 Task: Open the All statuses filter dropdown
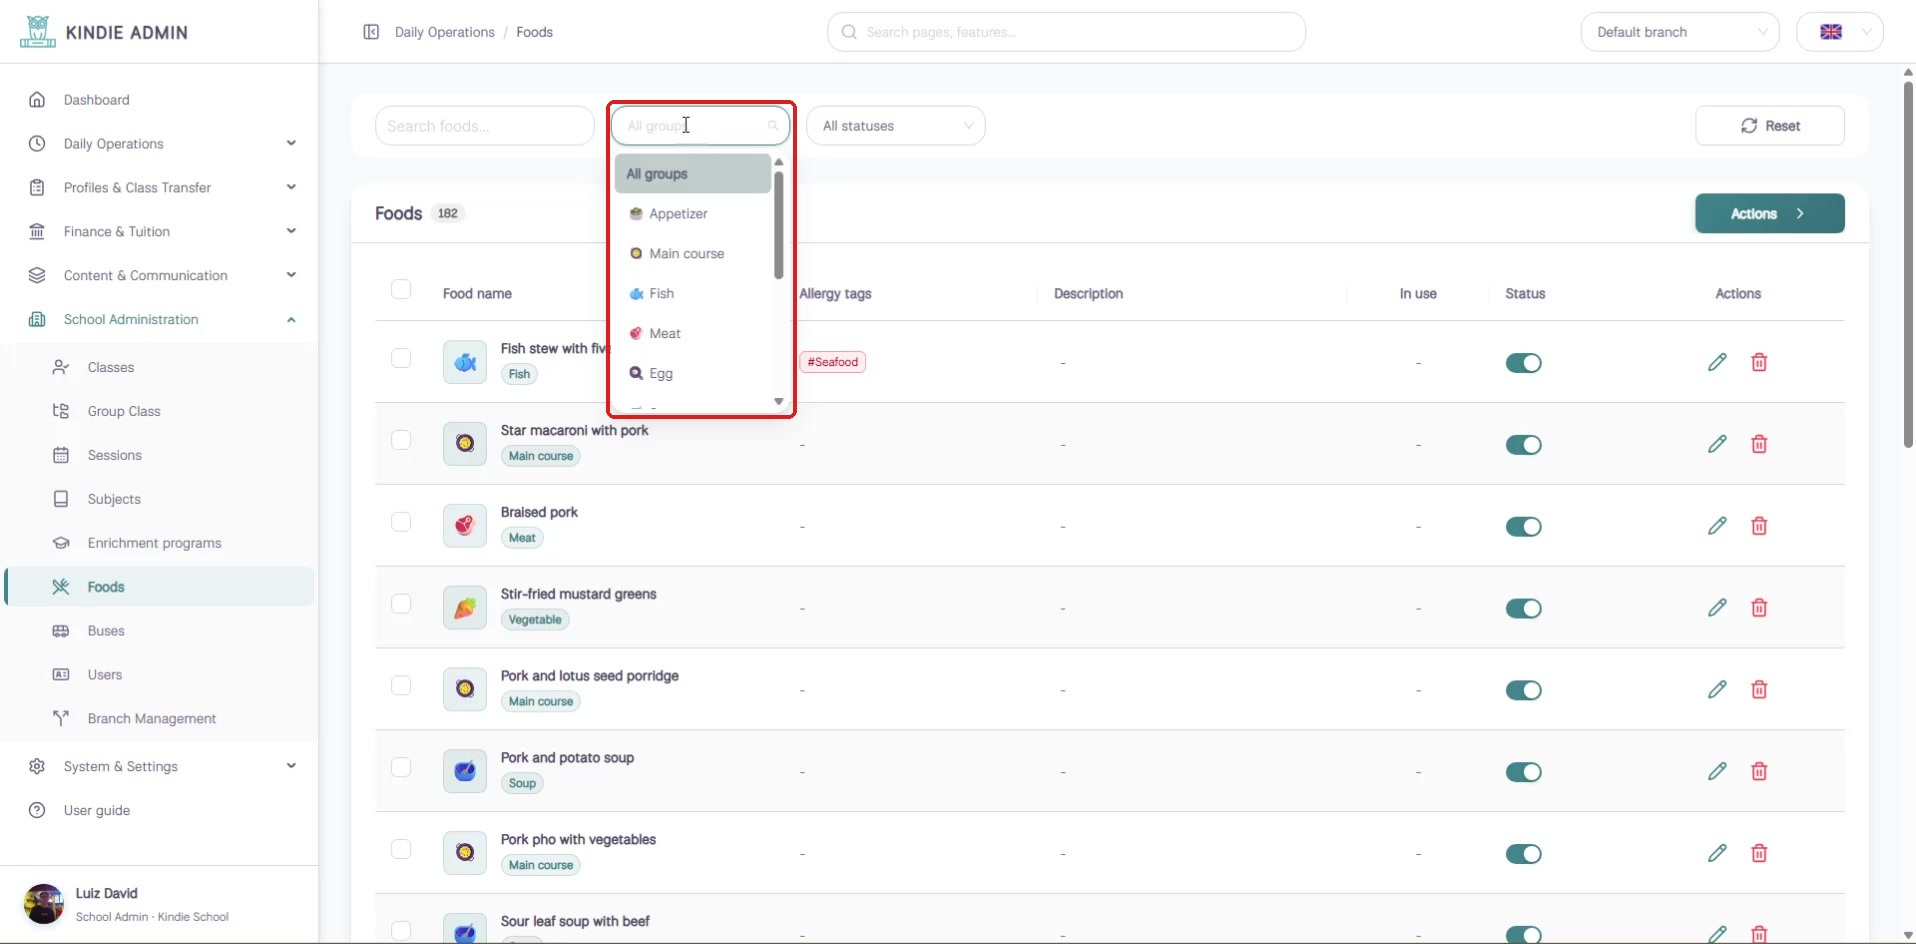pyautogui.click(x=896, y=126)
